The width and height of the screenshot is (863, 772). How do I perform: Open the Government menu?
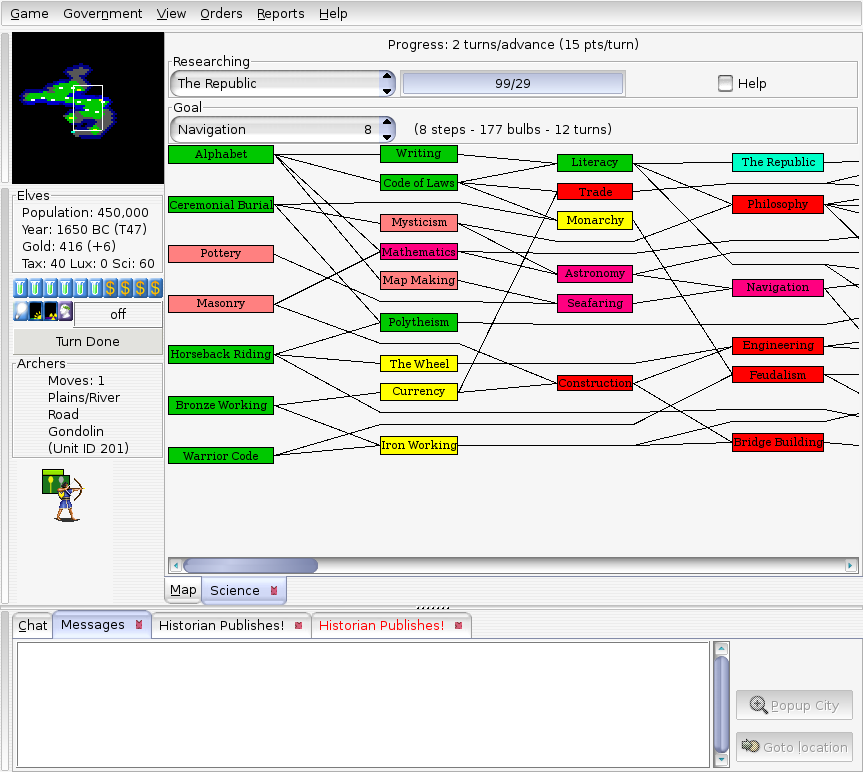[102, 14]
